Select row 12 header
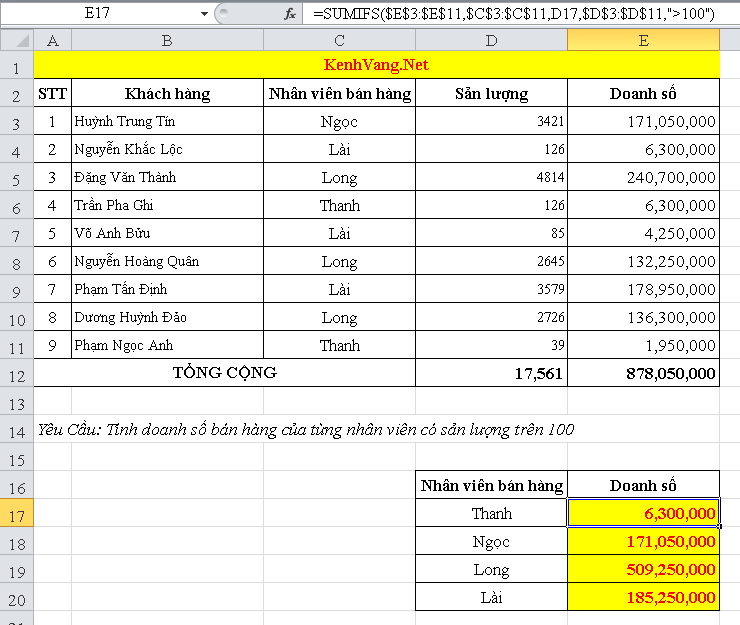The height and width of the screenshot is (625, 740). click(x=17, y=373)
